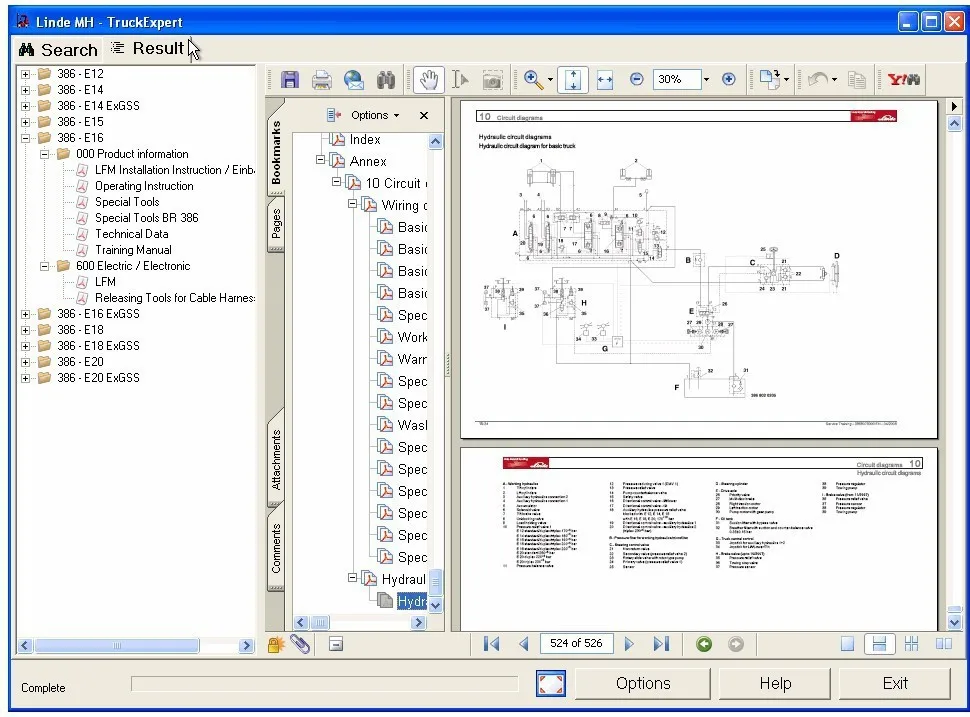Click the paperclip attachments icon

tap(300, 644)
